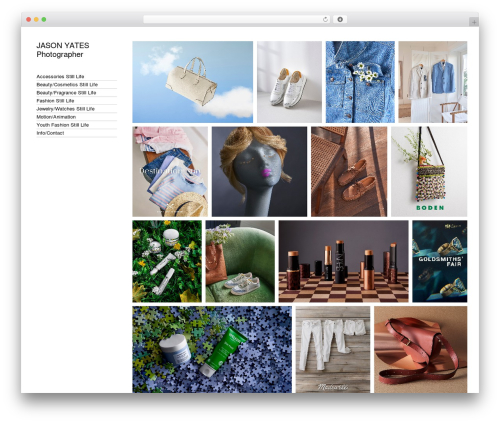The image size is (500, 423).
Task: Click the yellow minimize window button
Action: (x=36, y=20)
